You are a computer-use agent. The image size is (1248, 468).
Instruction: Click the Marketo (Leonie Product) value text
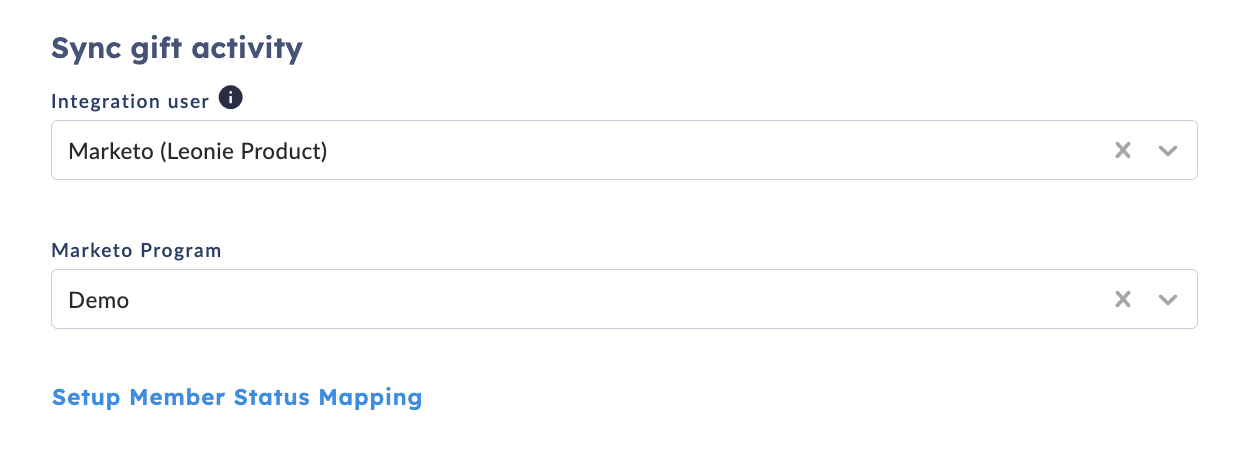point(198,152)
